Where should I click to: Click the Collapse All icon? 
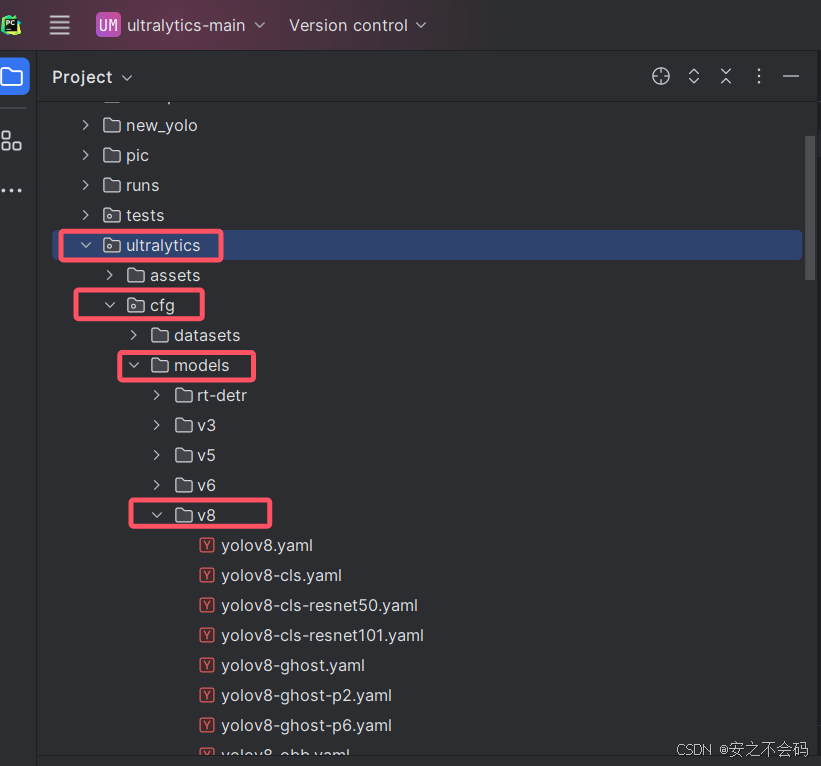pos(726,76)
